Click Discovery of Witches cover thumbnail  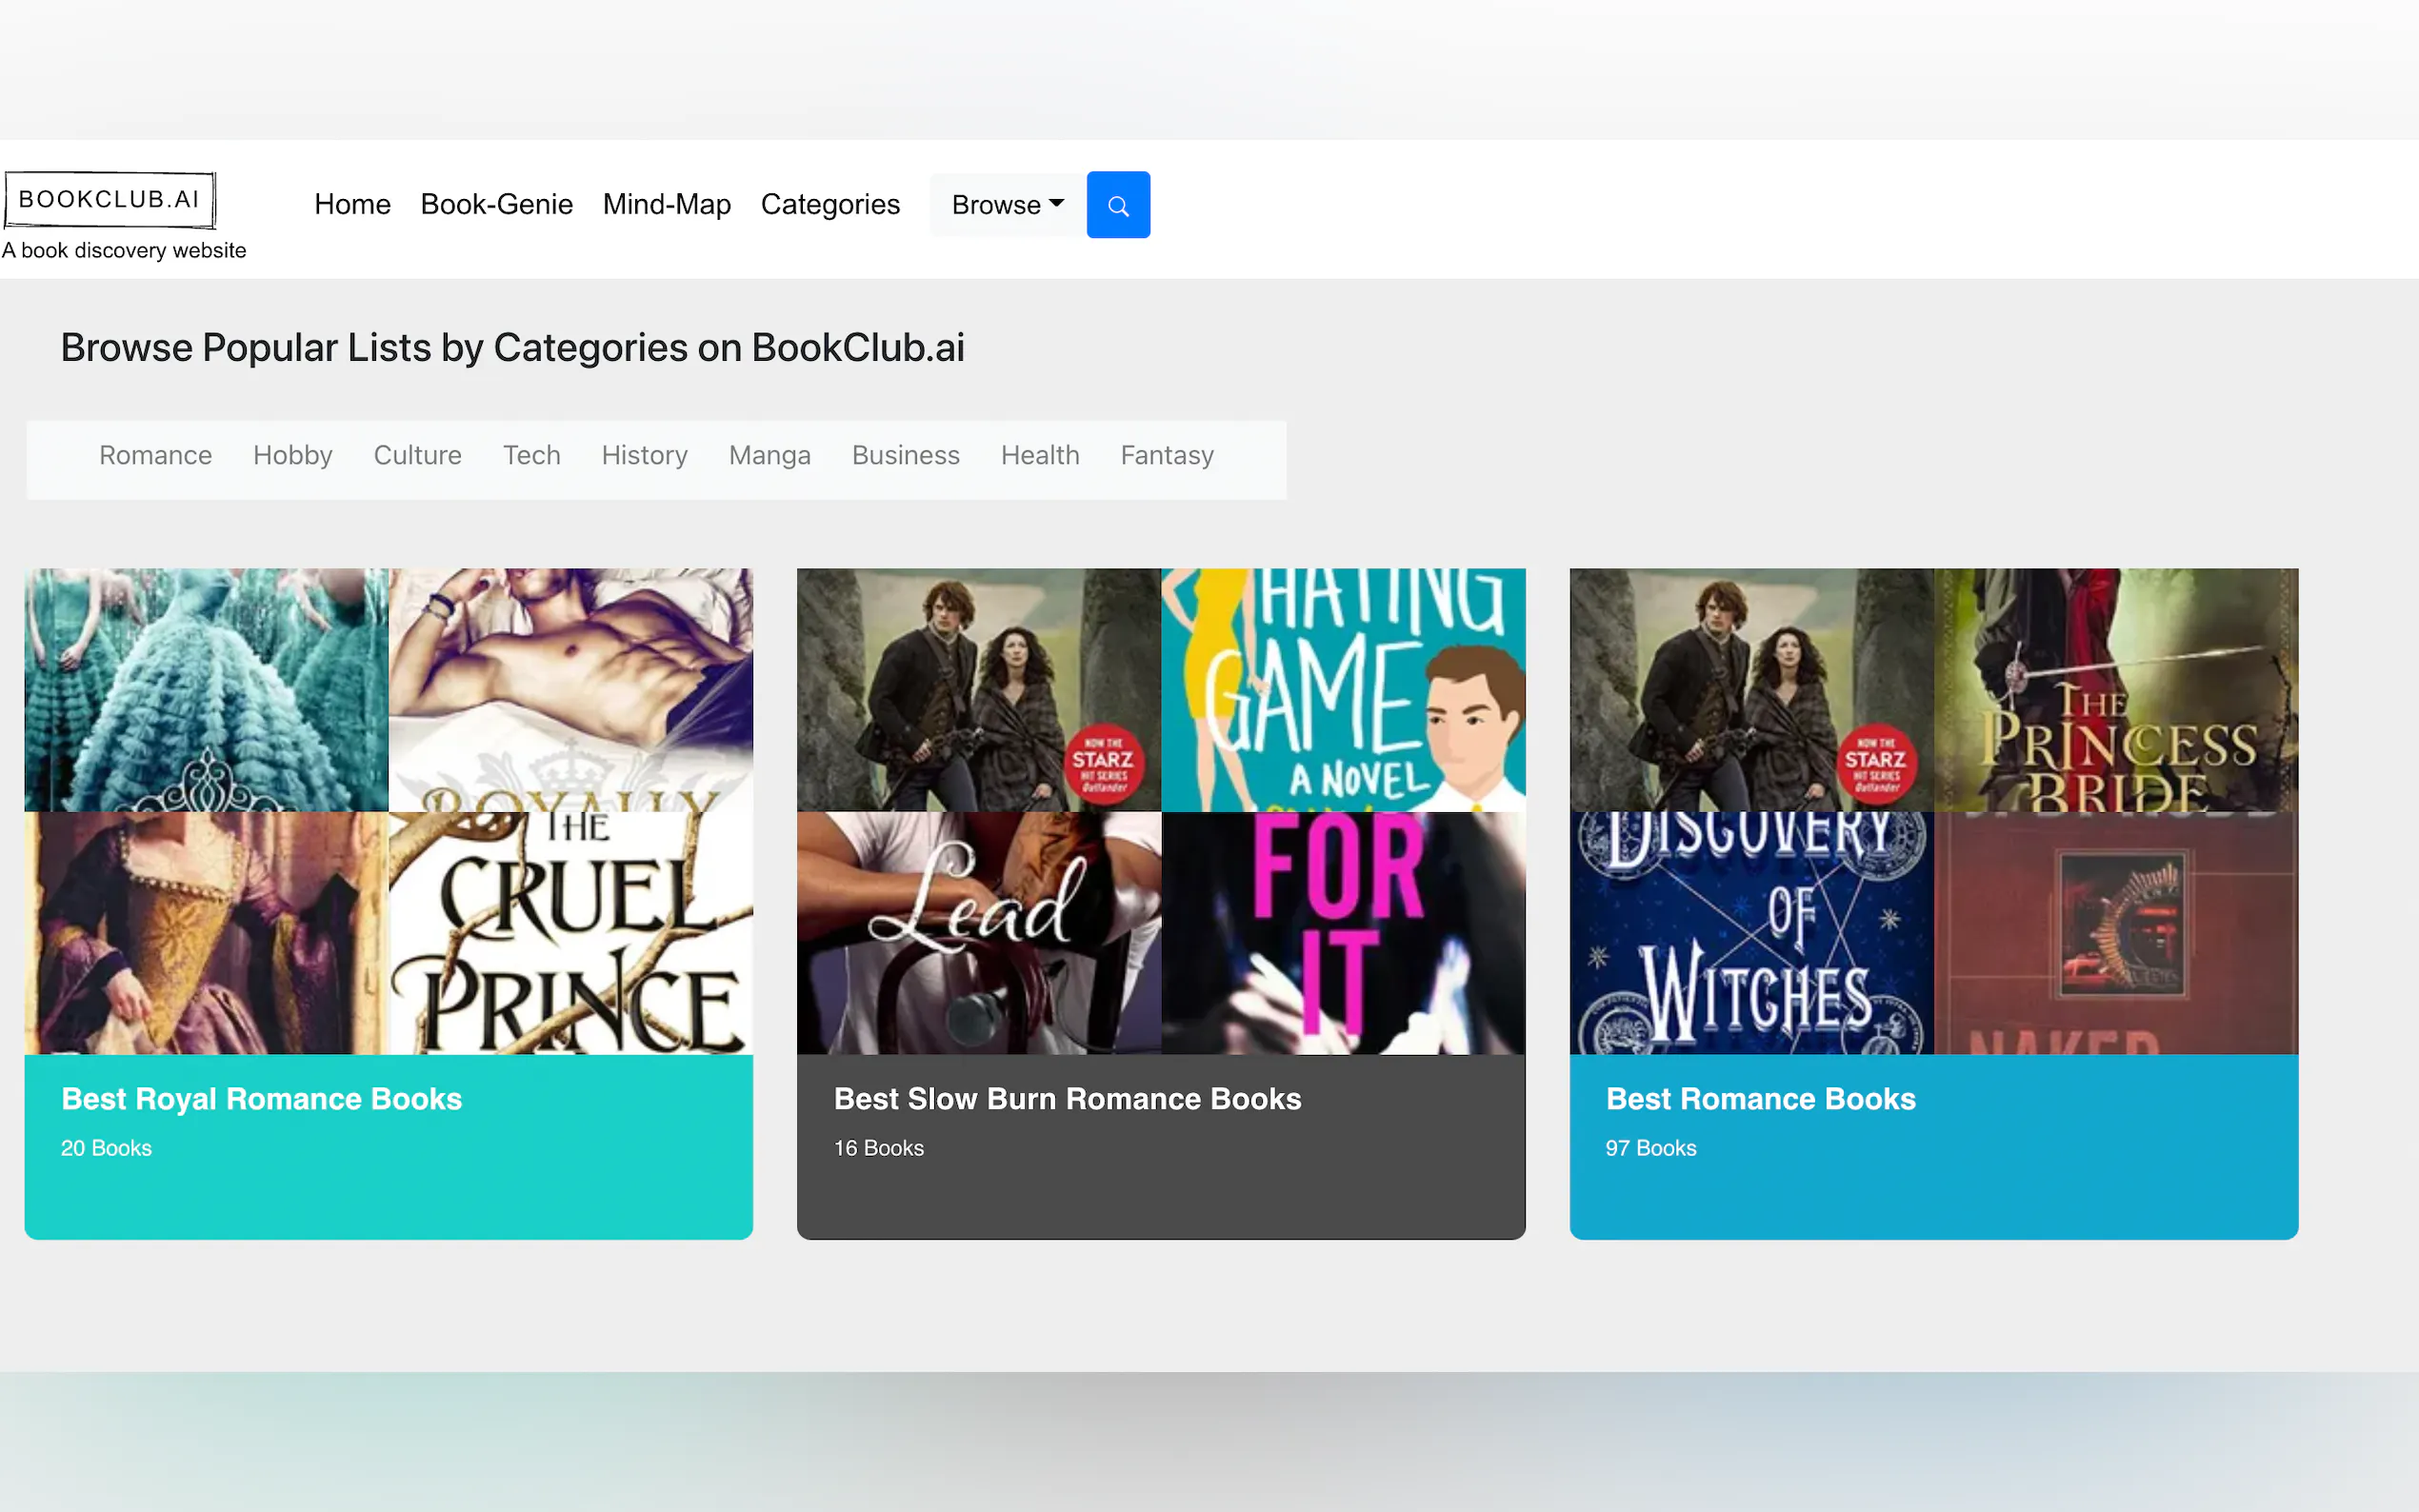(x=1751, y=932)
